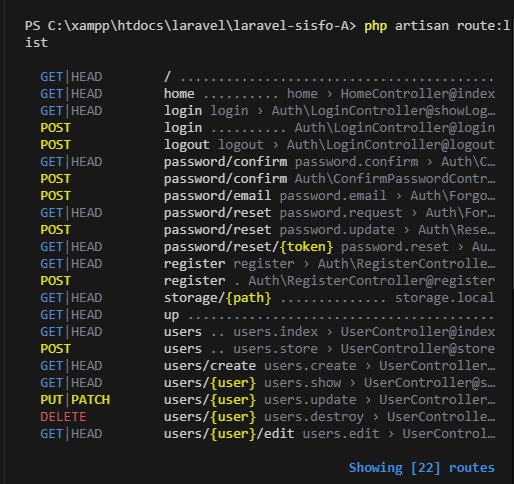
Task: Select the 'HomeController@index' text
Action: point(418,94)
